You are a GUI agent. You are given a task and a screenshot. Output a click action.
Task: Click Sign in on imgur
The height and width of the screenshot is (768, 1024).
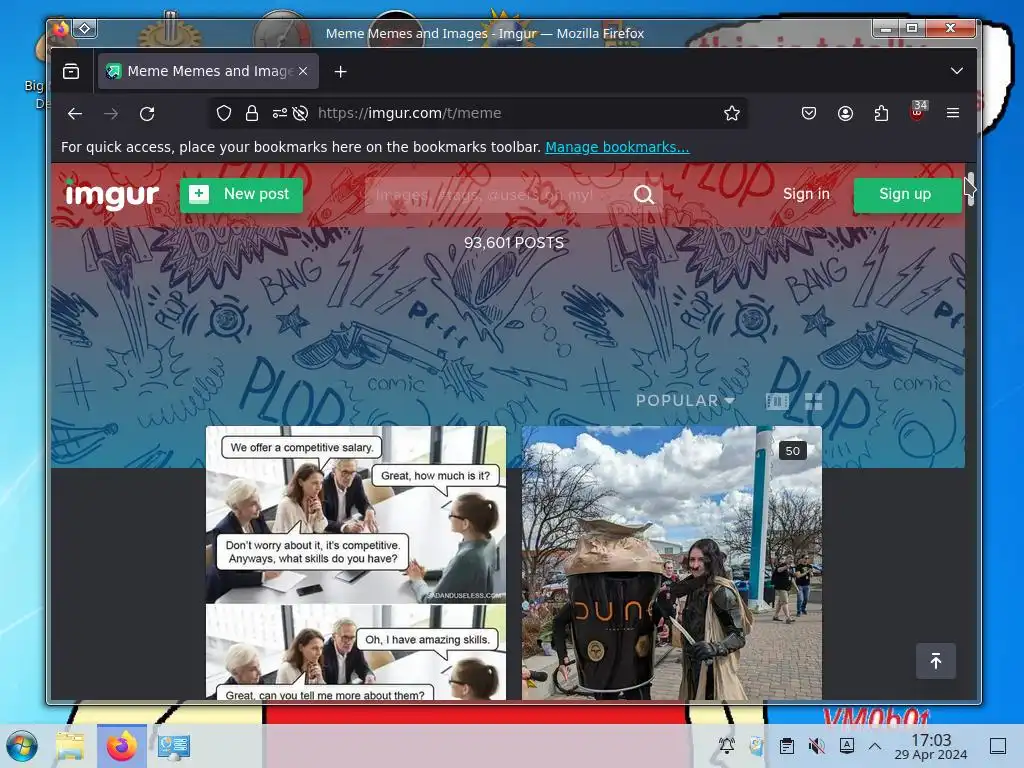point(806,194)
